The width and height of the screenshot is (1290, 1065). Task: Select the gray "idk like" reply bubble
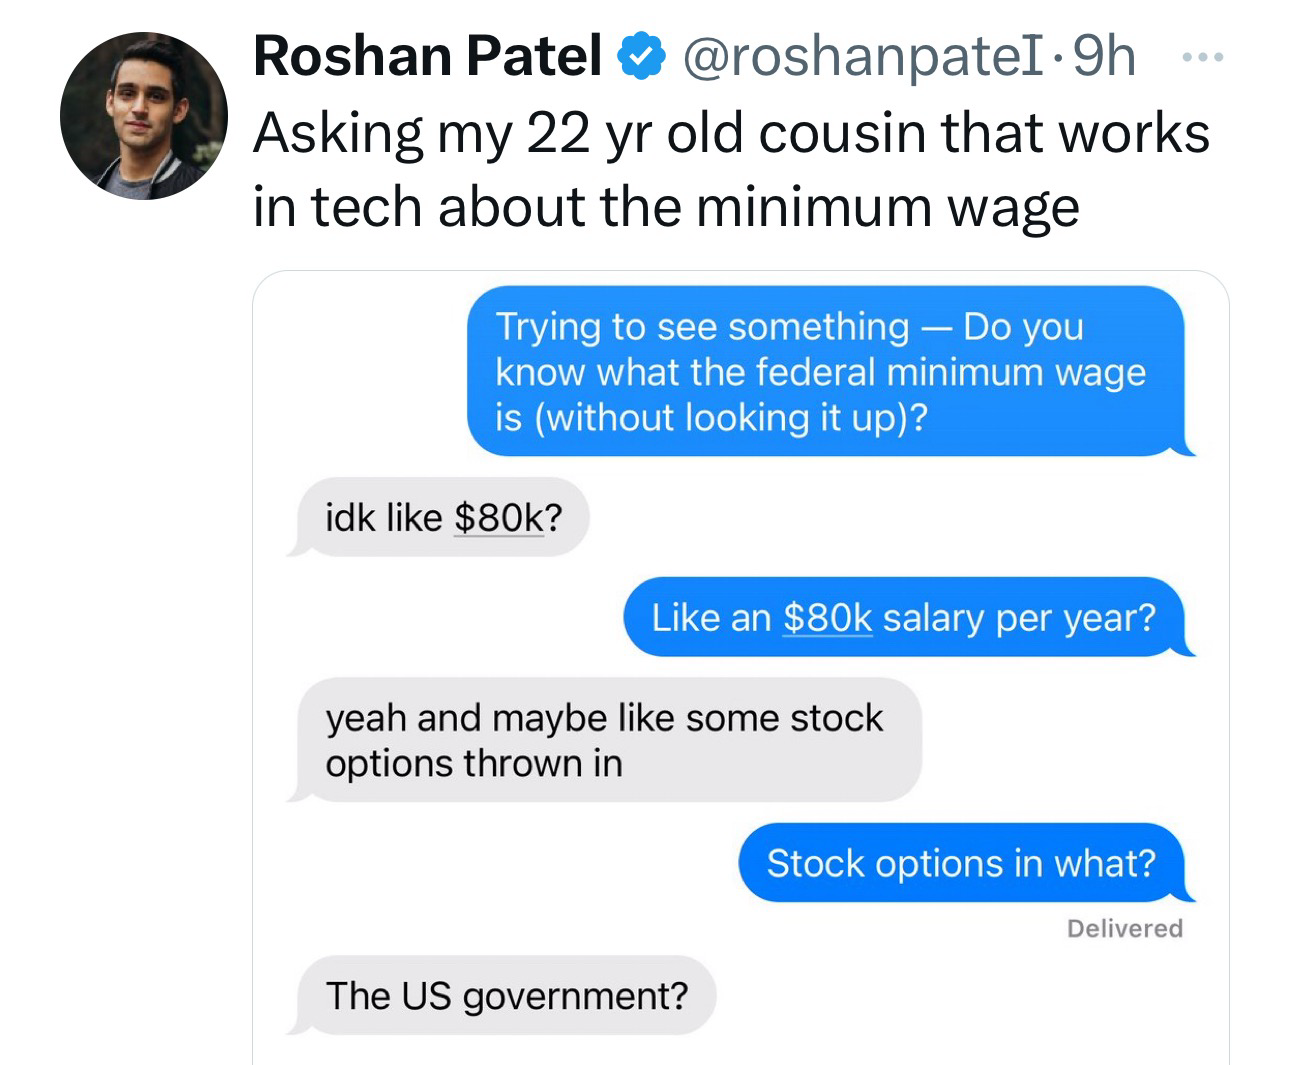442,518
